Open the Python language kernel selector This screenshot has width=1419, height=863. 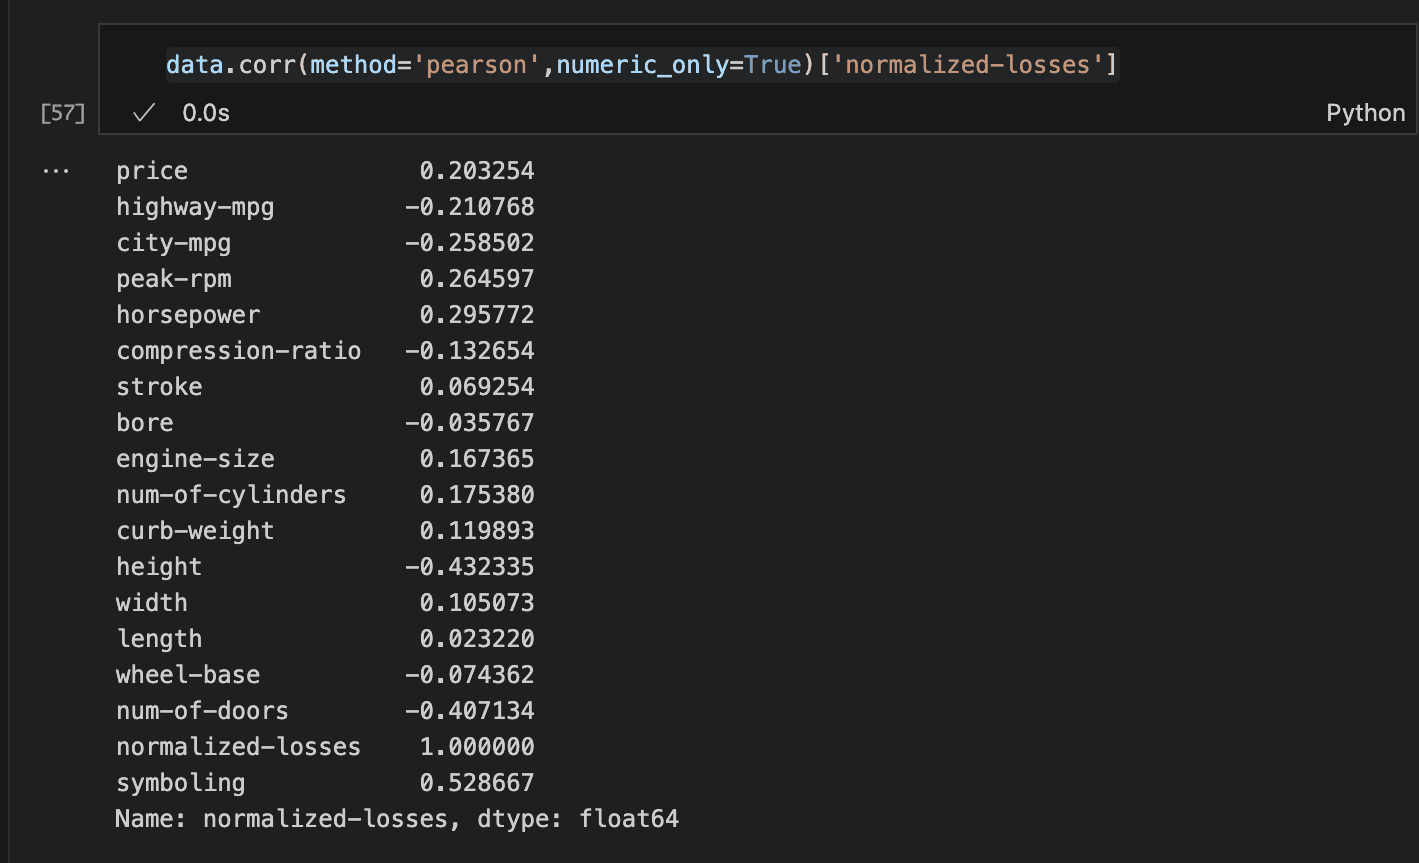tap(1364, 112)
